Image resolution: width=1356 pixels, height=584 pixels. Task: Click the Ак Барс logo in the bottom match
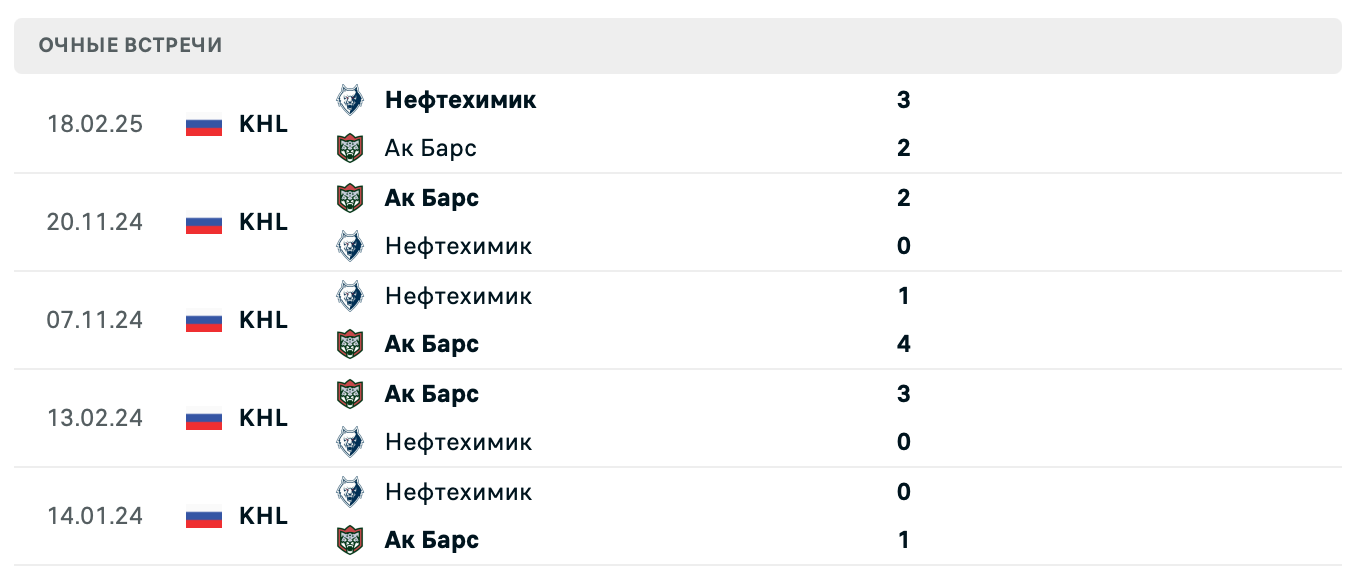[352, 539]
